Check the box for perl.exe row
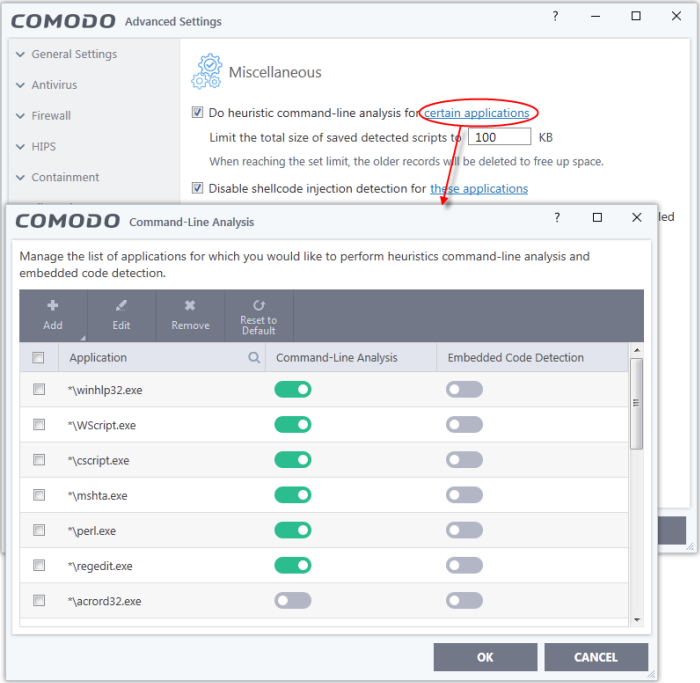Screen dimensions: 700x683 [x=39, y=530]
